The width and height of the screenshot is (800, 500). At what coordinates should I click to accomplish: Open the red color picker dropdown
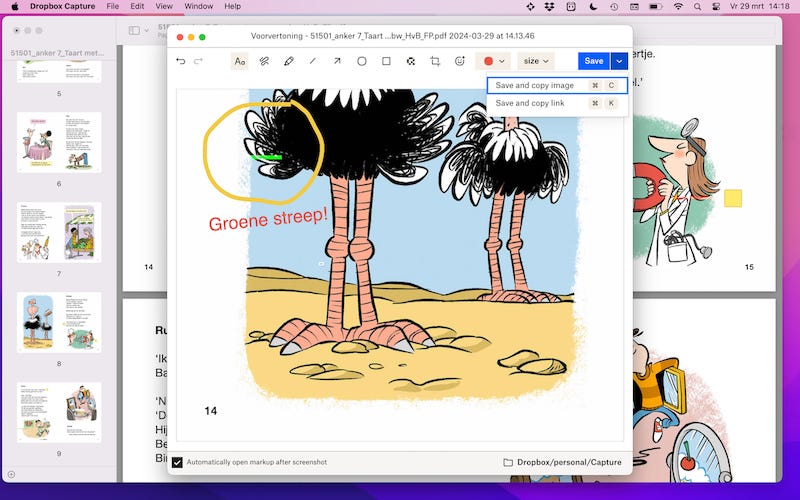coord(493,61)
